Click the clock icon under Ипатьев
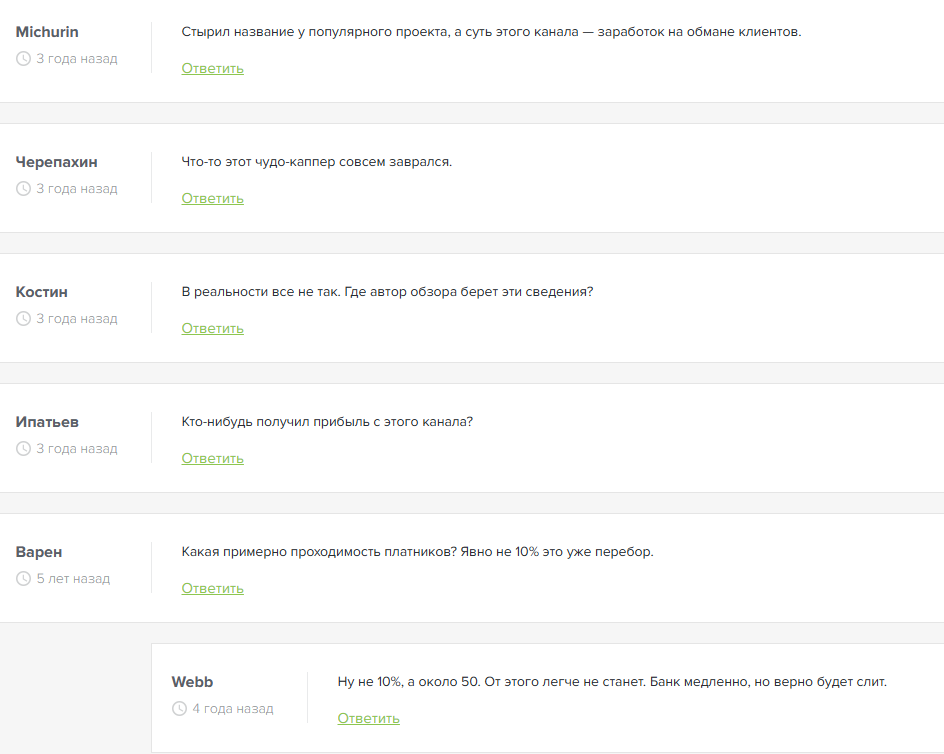944x754 pixels. tap(24, 449)
